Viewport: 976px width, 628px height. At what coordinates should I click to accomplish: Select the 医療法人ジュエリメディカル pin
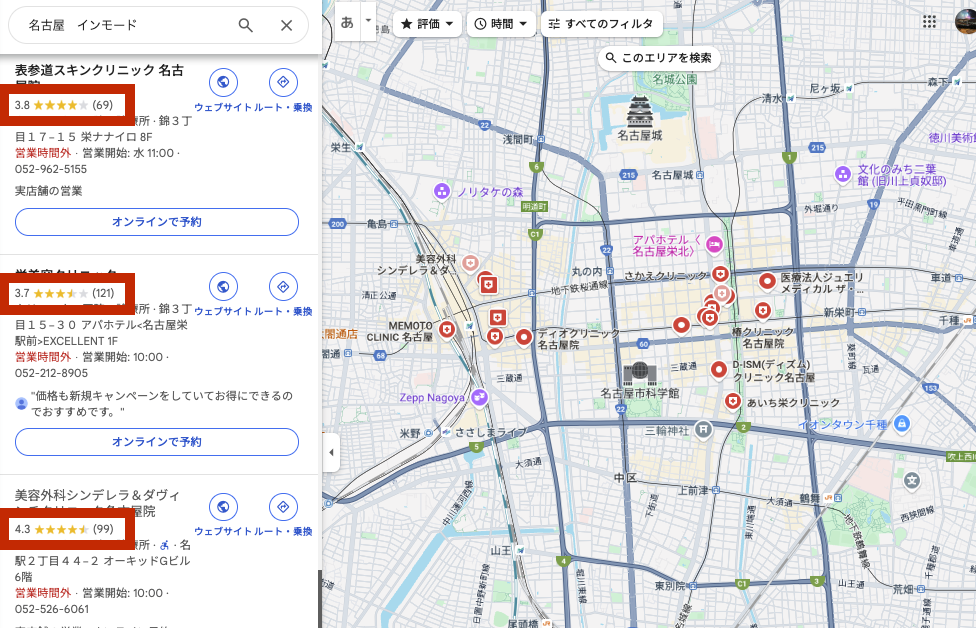(767, 282)
